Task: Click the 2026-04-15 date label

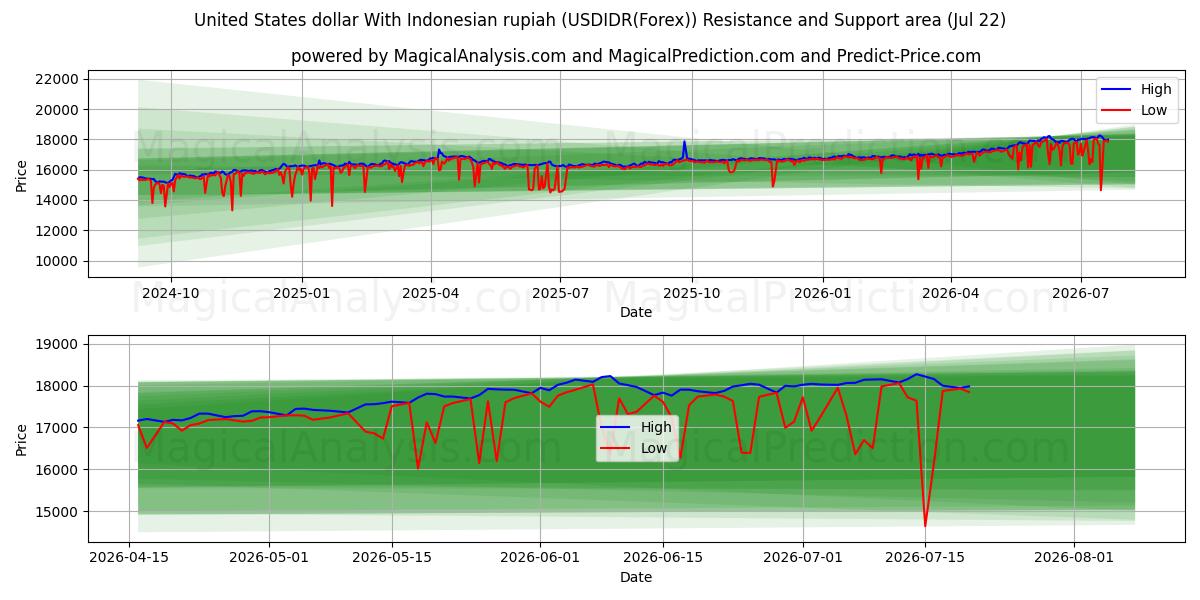Action: (x=129, y=558)
